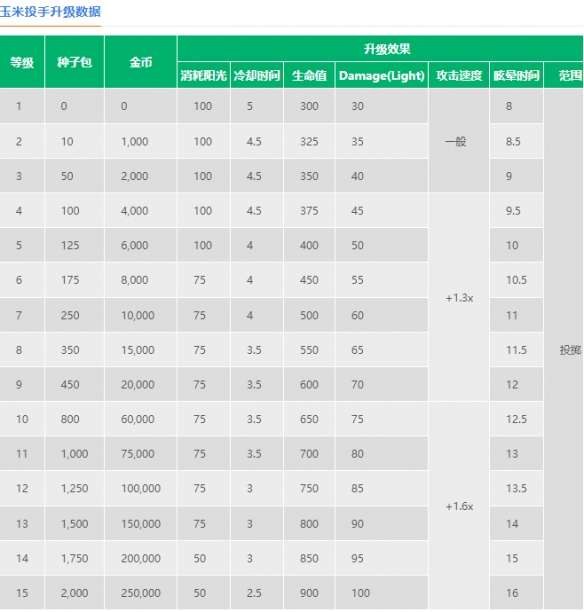Click health value 325
Screen dimensions: 584x612
(309, 141)
